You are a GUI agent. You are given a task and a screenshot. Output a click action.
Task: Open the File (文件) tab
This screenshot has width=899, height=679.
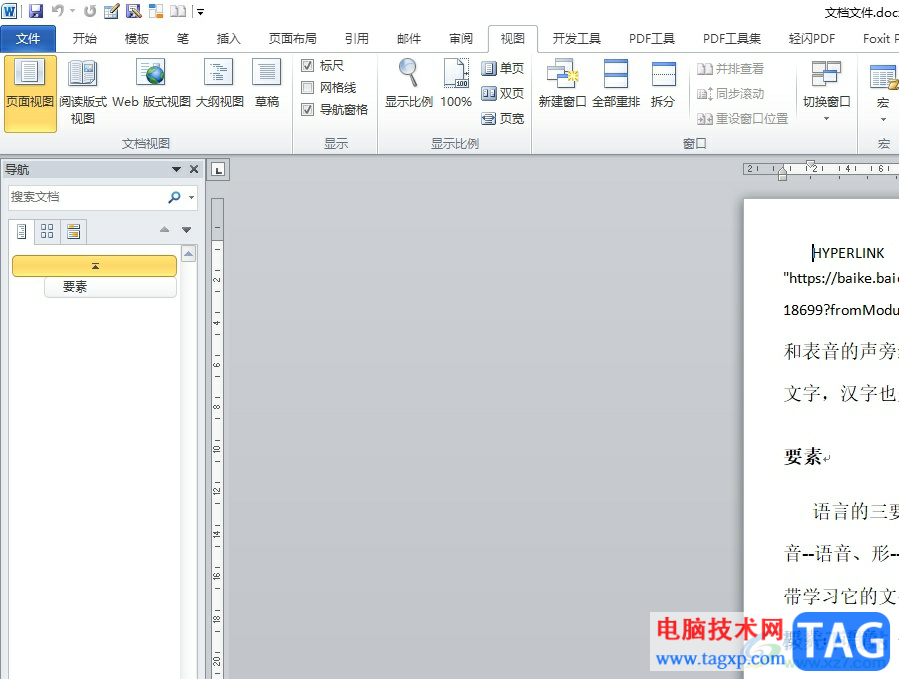coord(28,38)
